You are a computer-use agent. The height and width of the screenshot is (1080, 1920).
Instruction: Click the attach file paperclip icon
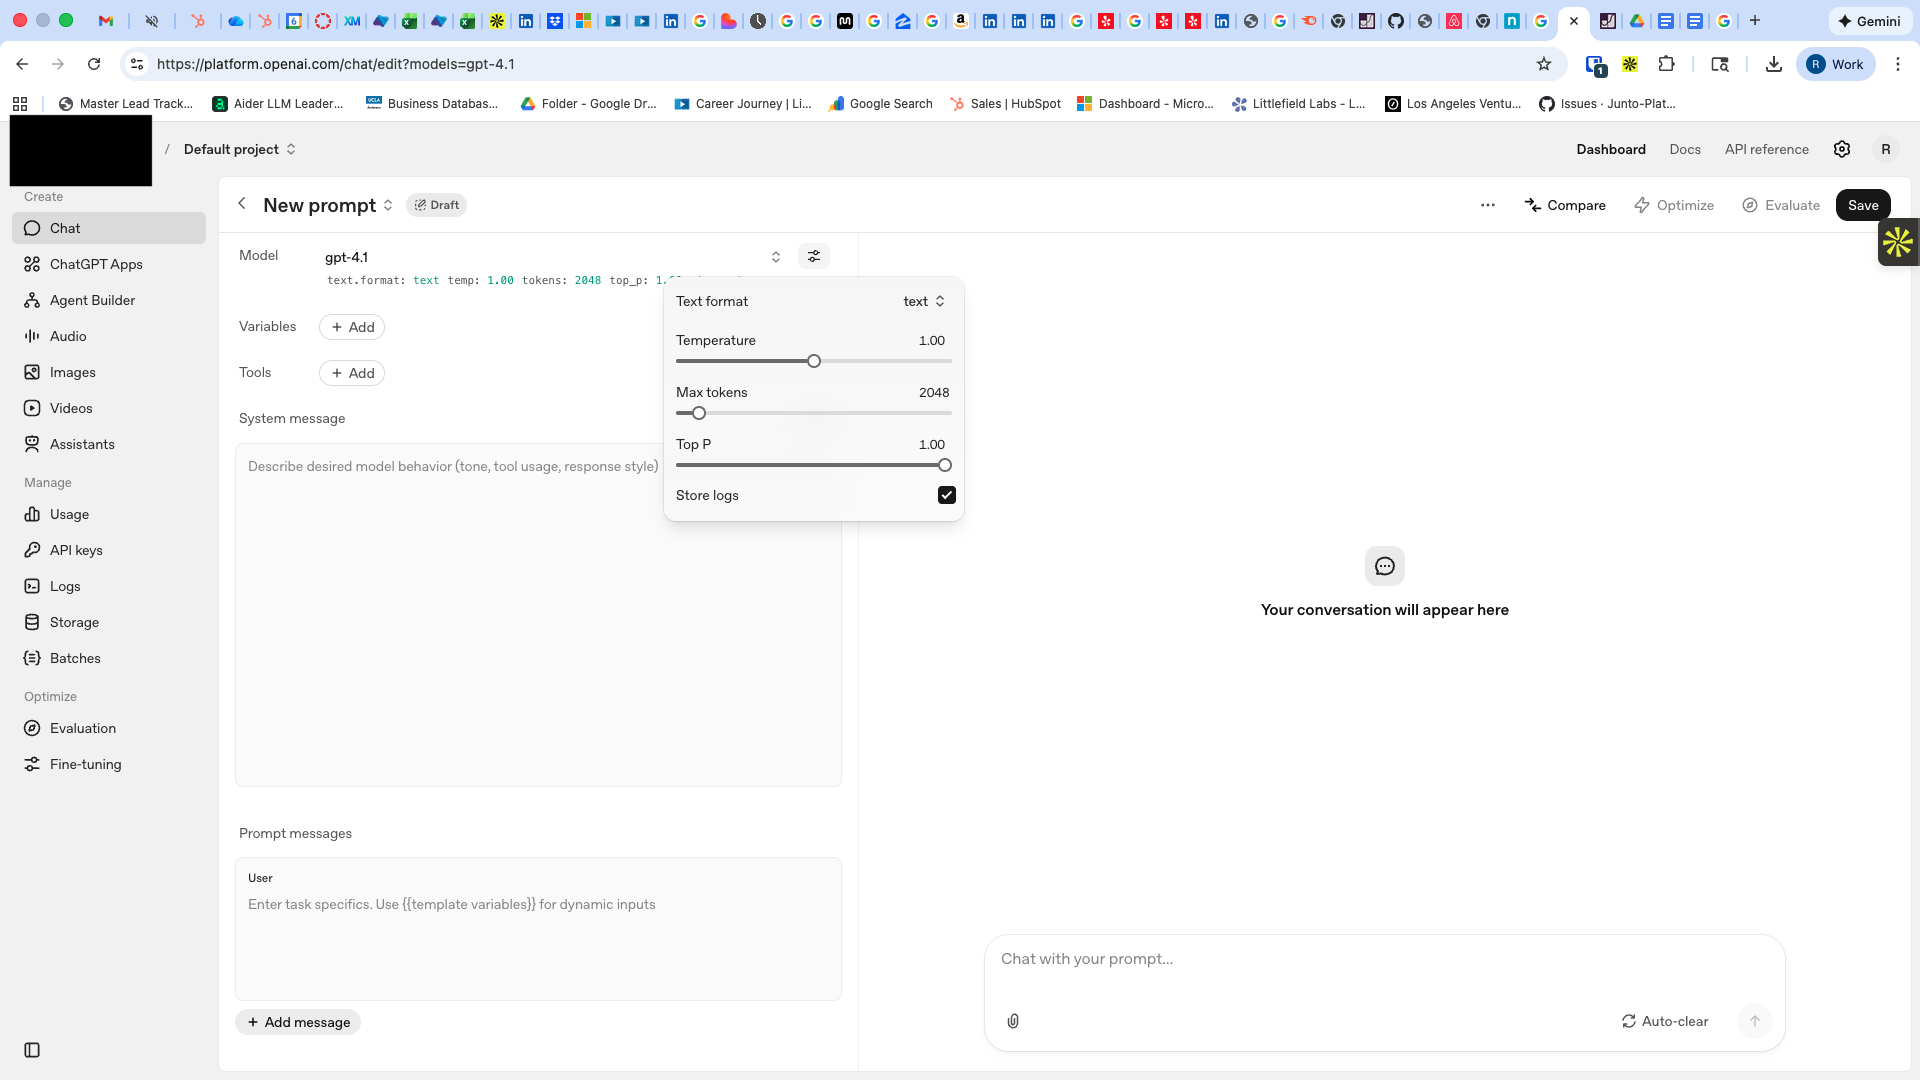(1013, 1021)
